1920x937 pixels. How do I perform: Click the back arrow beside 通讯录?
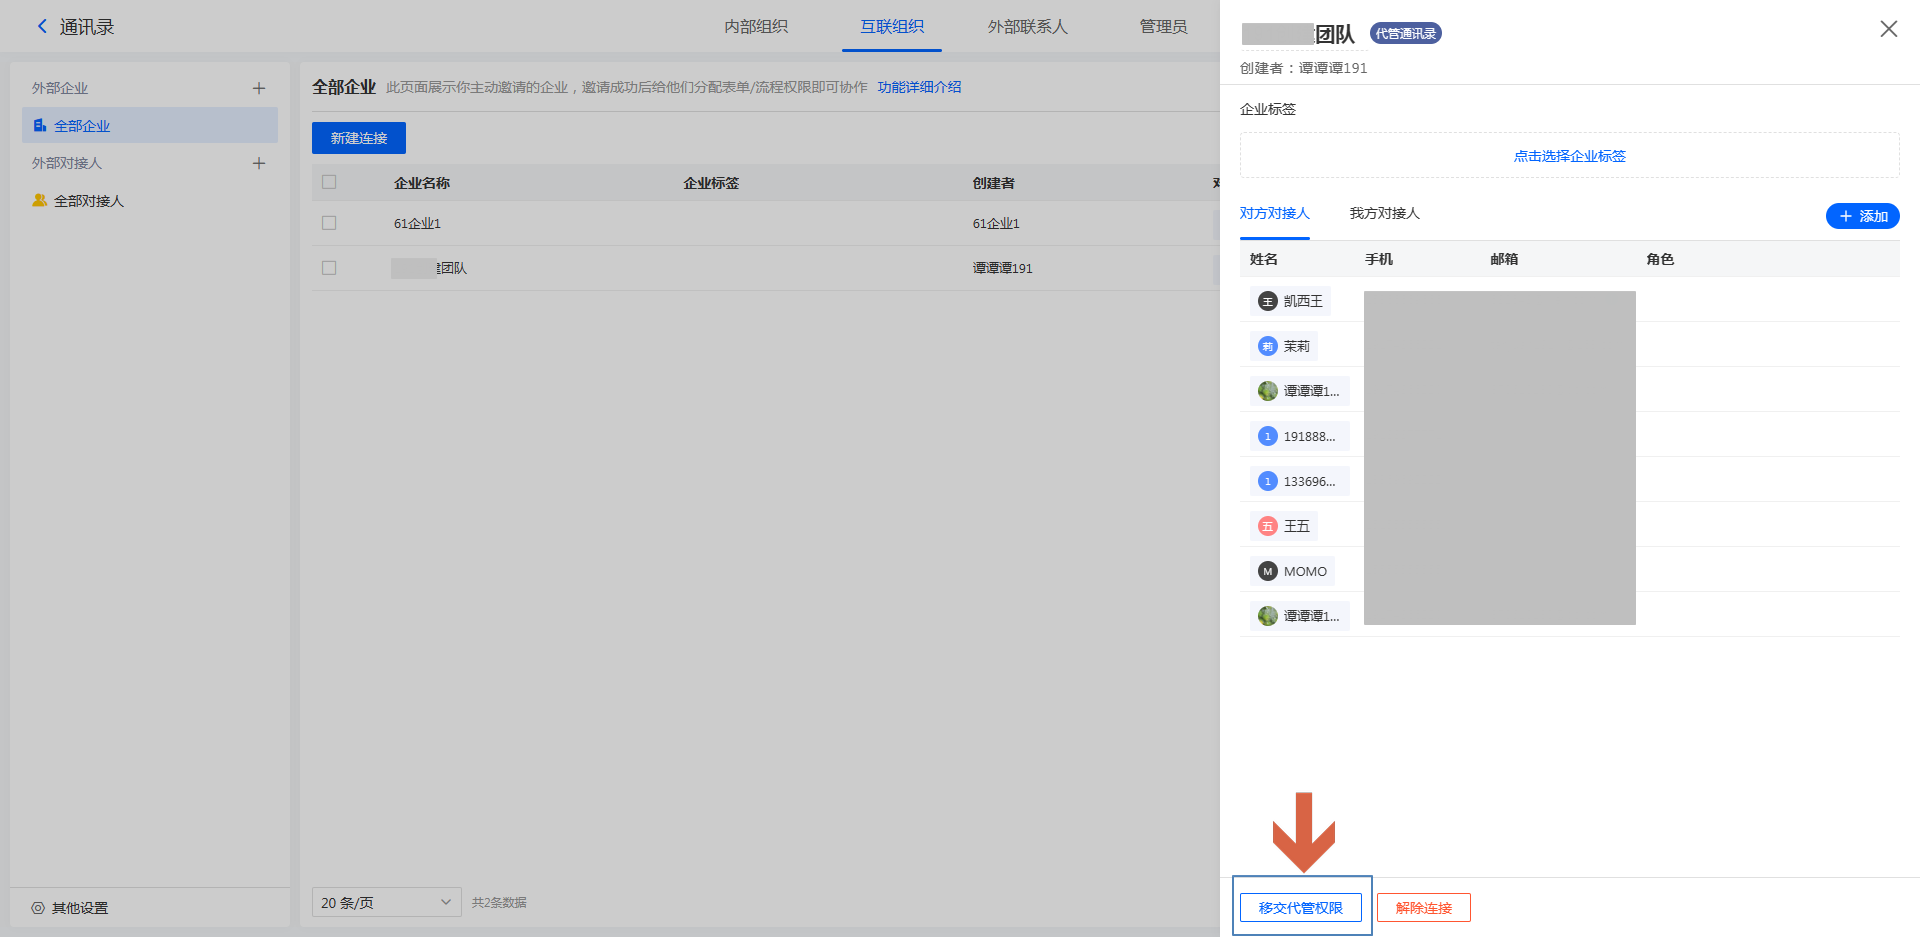[42, 27]
